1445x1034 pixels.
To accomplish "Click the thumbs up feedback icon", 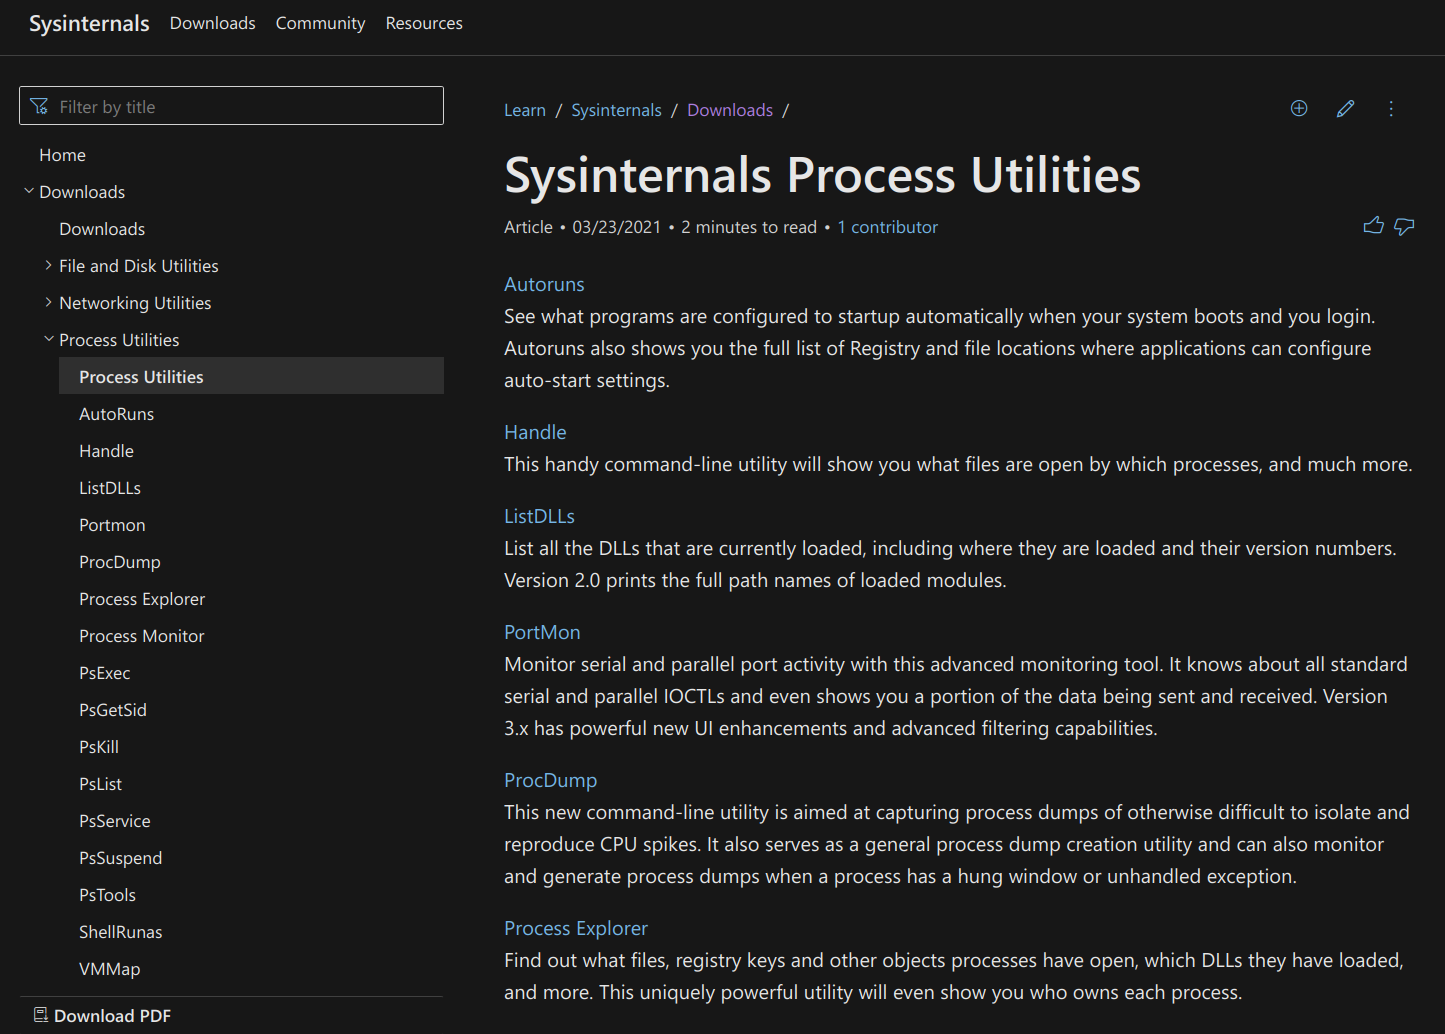I will [1374, 226].
